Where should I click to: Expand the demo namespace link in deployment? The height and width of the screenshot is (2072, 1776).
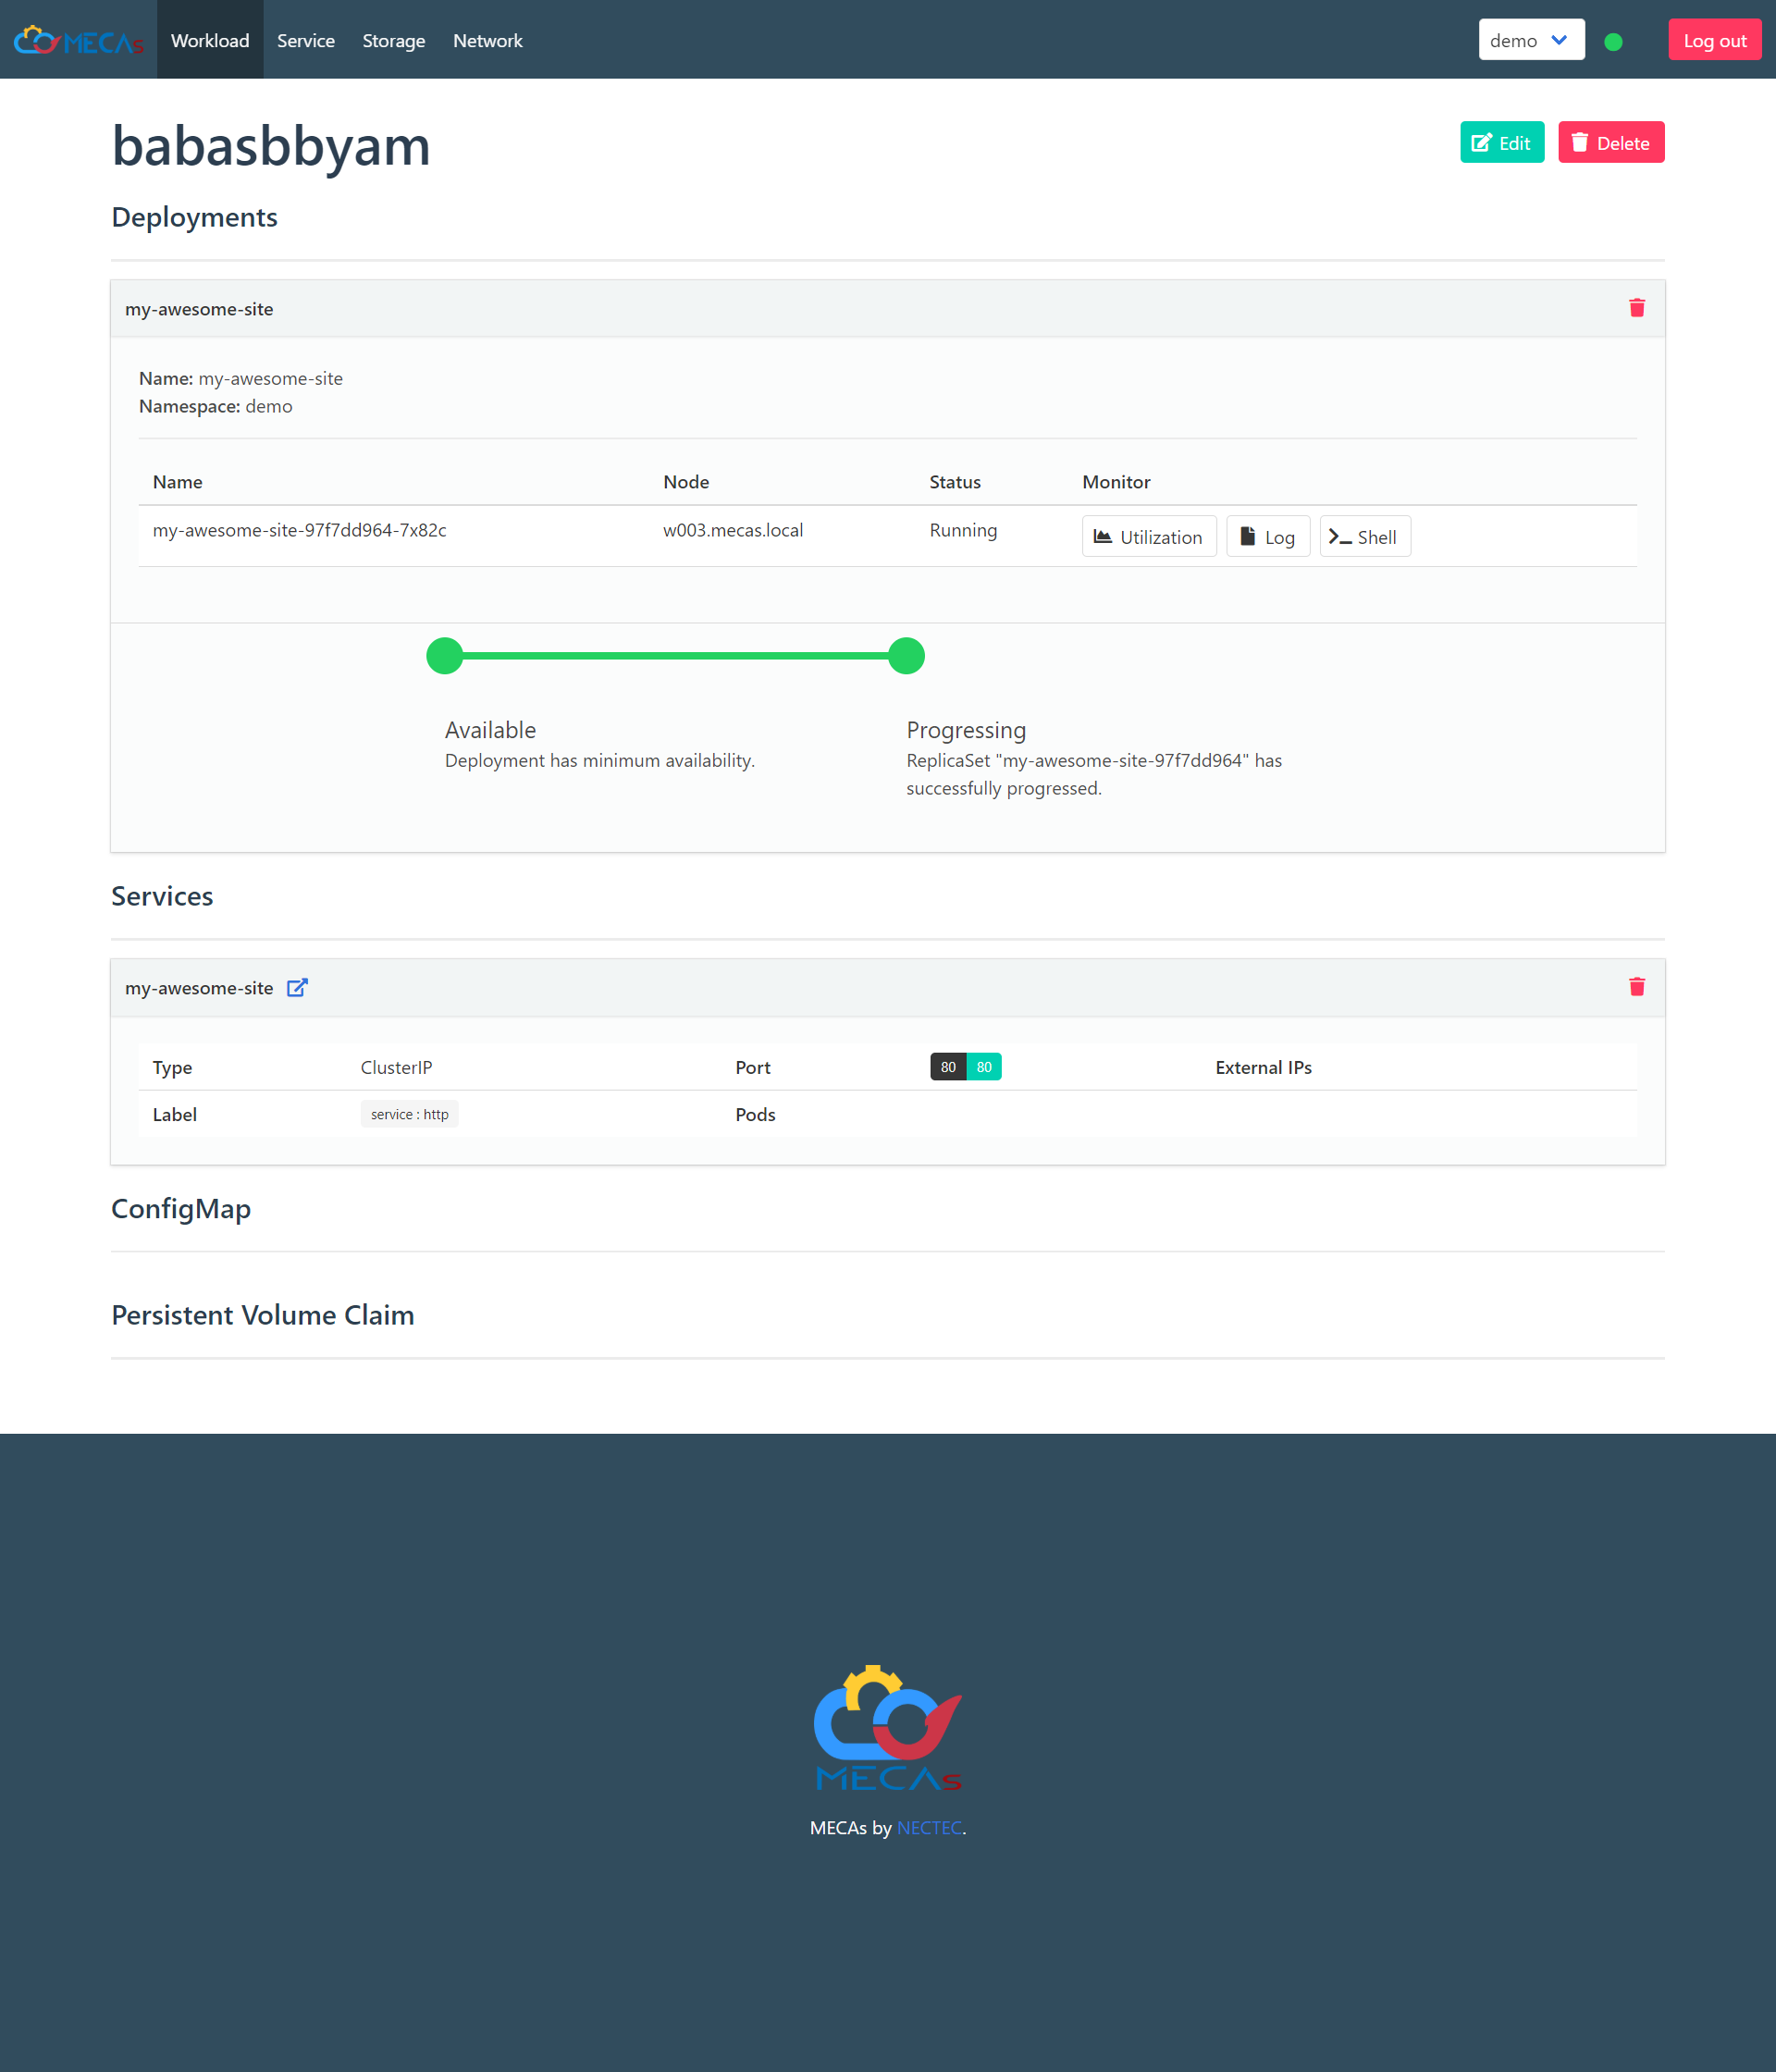click(266, 405)
